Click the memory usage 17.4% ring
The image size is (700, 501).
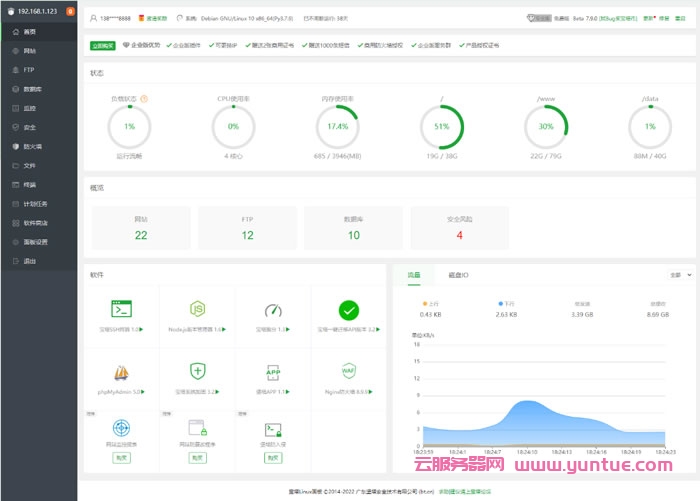pos(338,127)
